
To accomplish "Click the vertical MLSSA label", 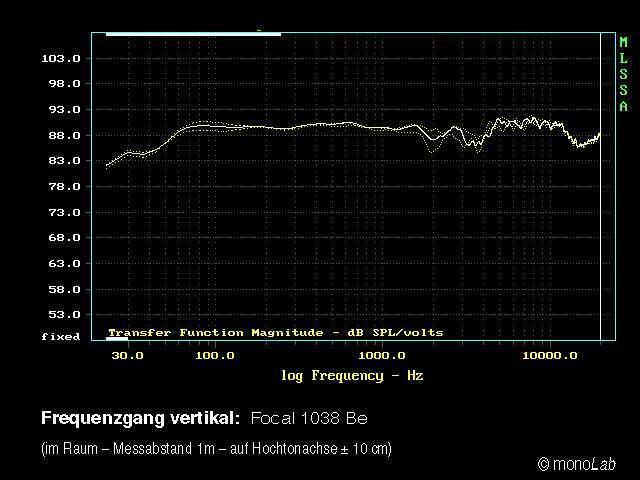I will [x=623, y=74].
